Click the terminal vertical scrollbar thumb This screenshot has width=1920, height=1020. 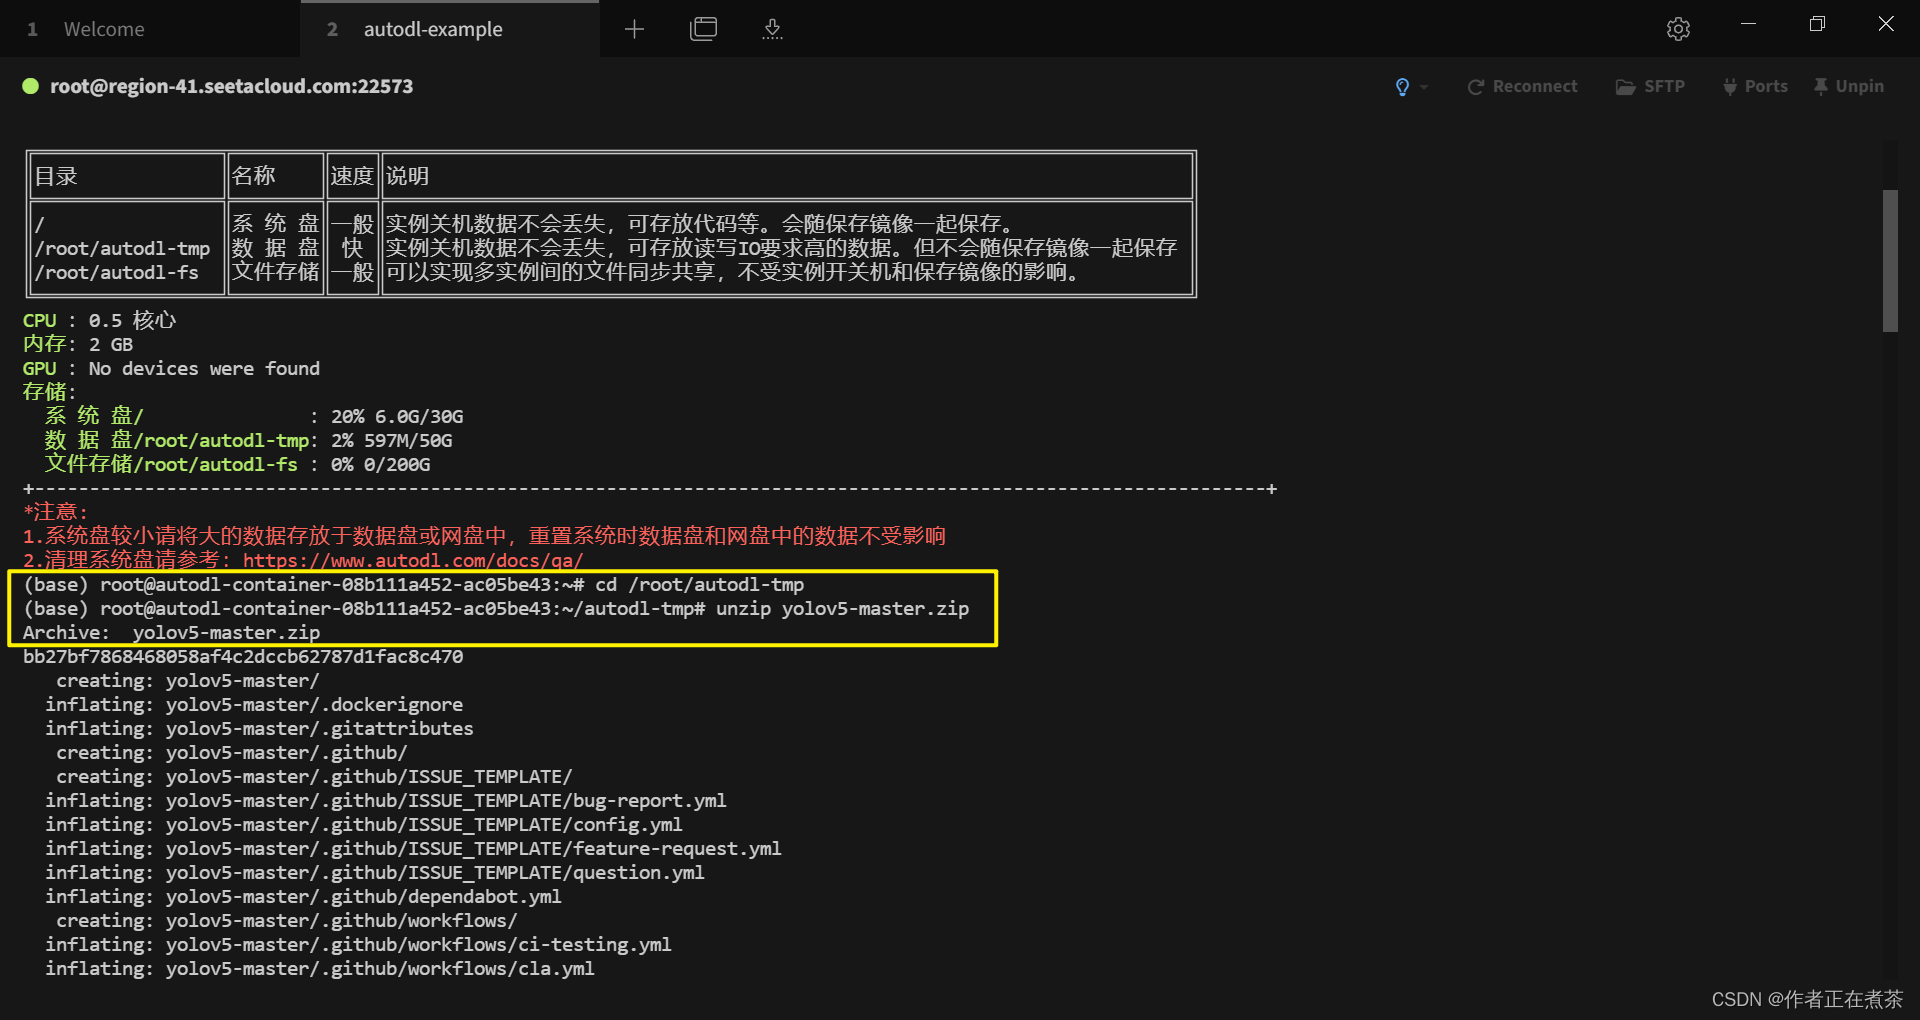(x=1889, y=260)
